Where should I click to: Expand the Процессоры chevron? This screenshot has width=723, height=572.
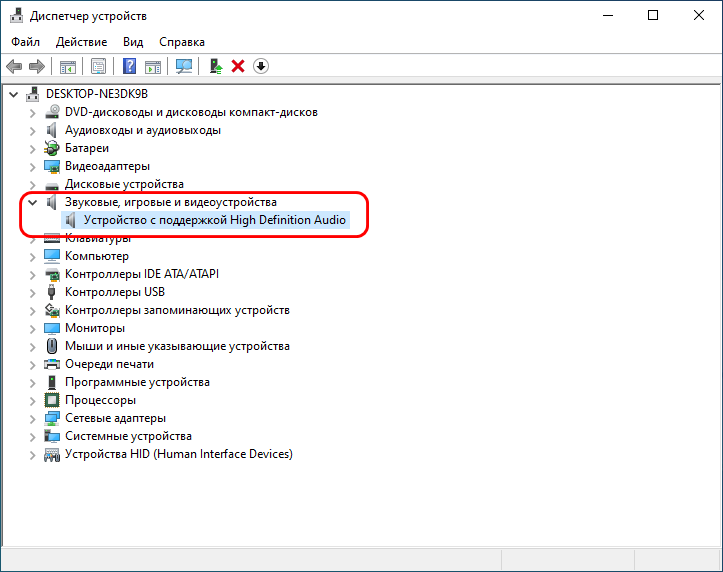coord(32,401)
